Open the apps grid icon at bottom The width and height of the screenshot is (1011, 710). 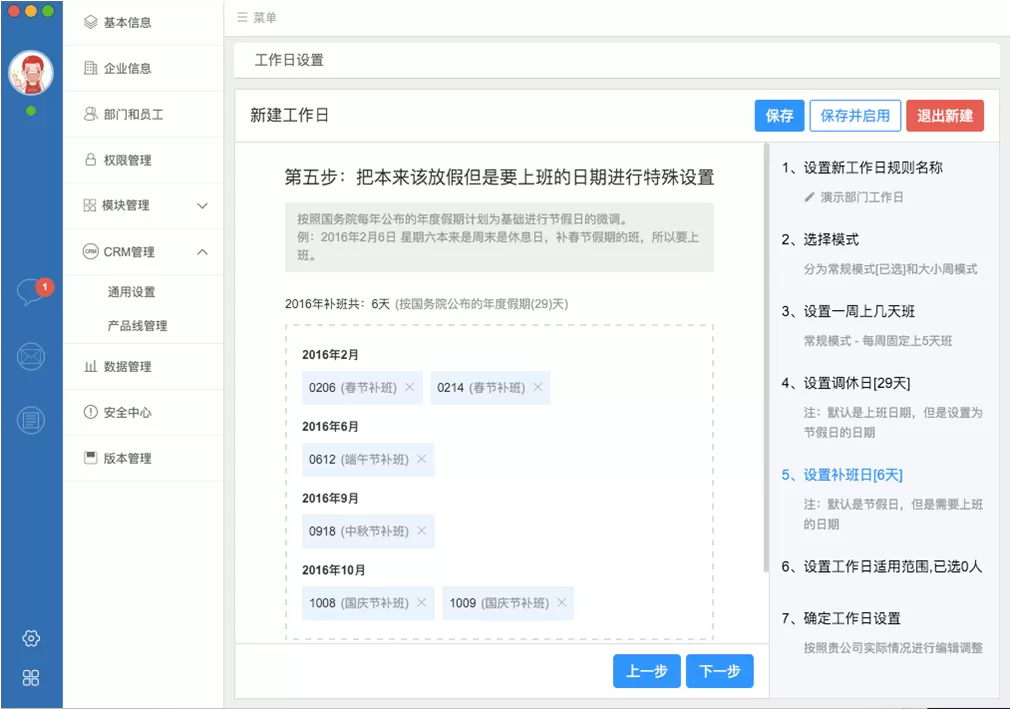(31, 678)
